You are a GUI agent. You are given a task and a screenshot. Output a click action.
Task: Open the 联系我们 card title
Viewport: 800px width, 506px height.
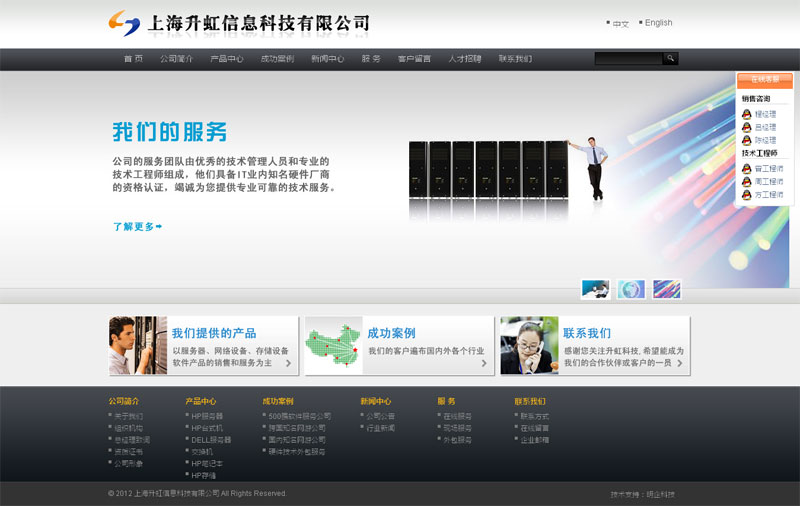point(587,334)
